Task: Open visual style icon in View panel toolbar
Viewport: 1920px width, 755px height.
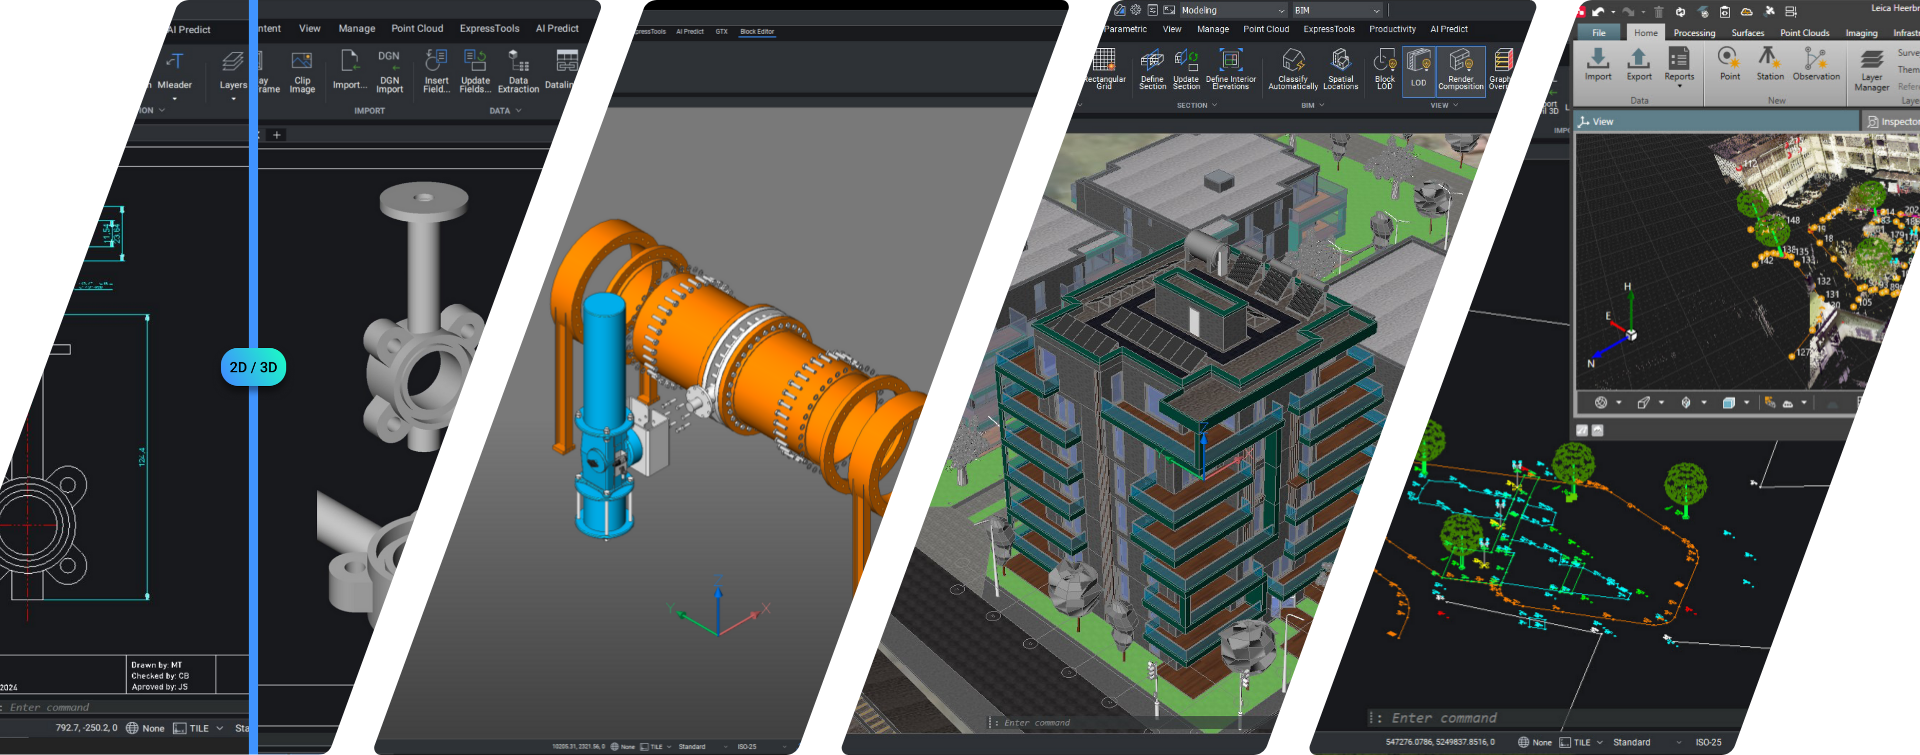Action: pyautogui.click(x=1601, y=403)
